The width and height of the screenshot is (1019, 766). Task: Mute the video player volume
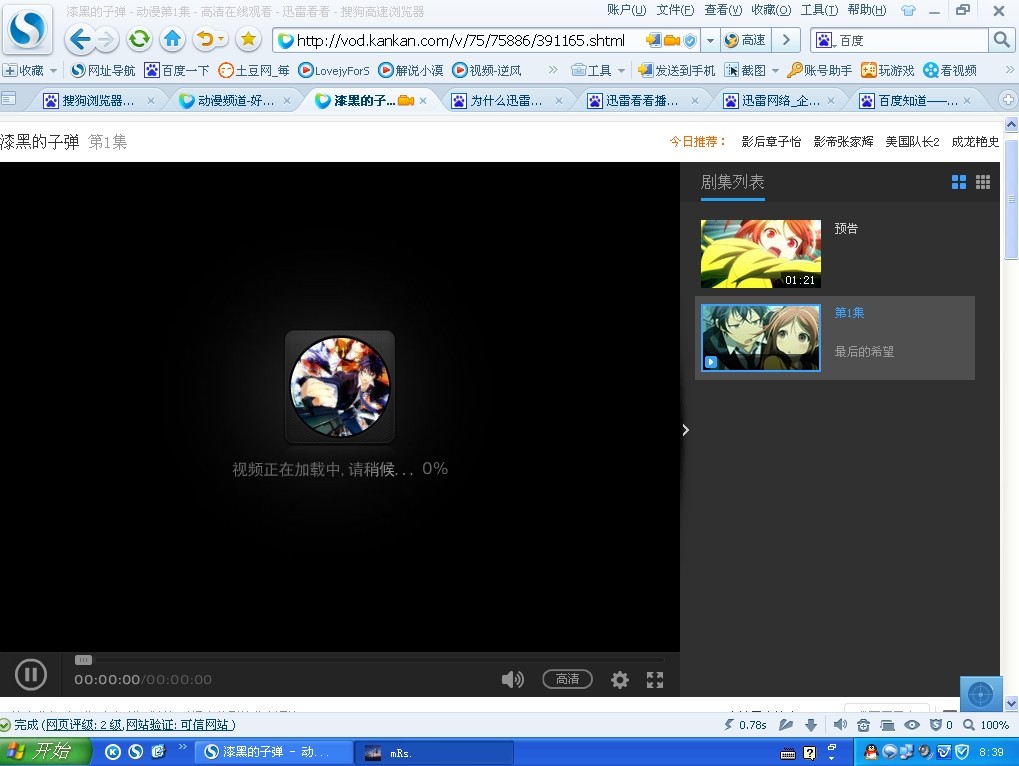click(x=512, y=679)
